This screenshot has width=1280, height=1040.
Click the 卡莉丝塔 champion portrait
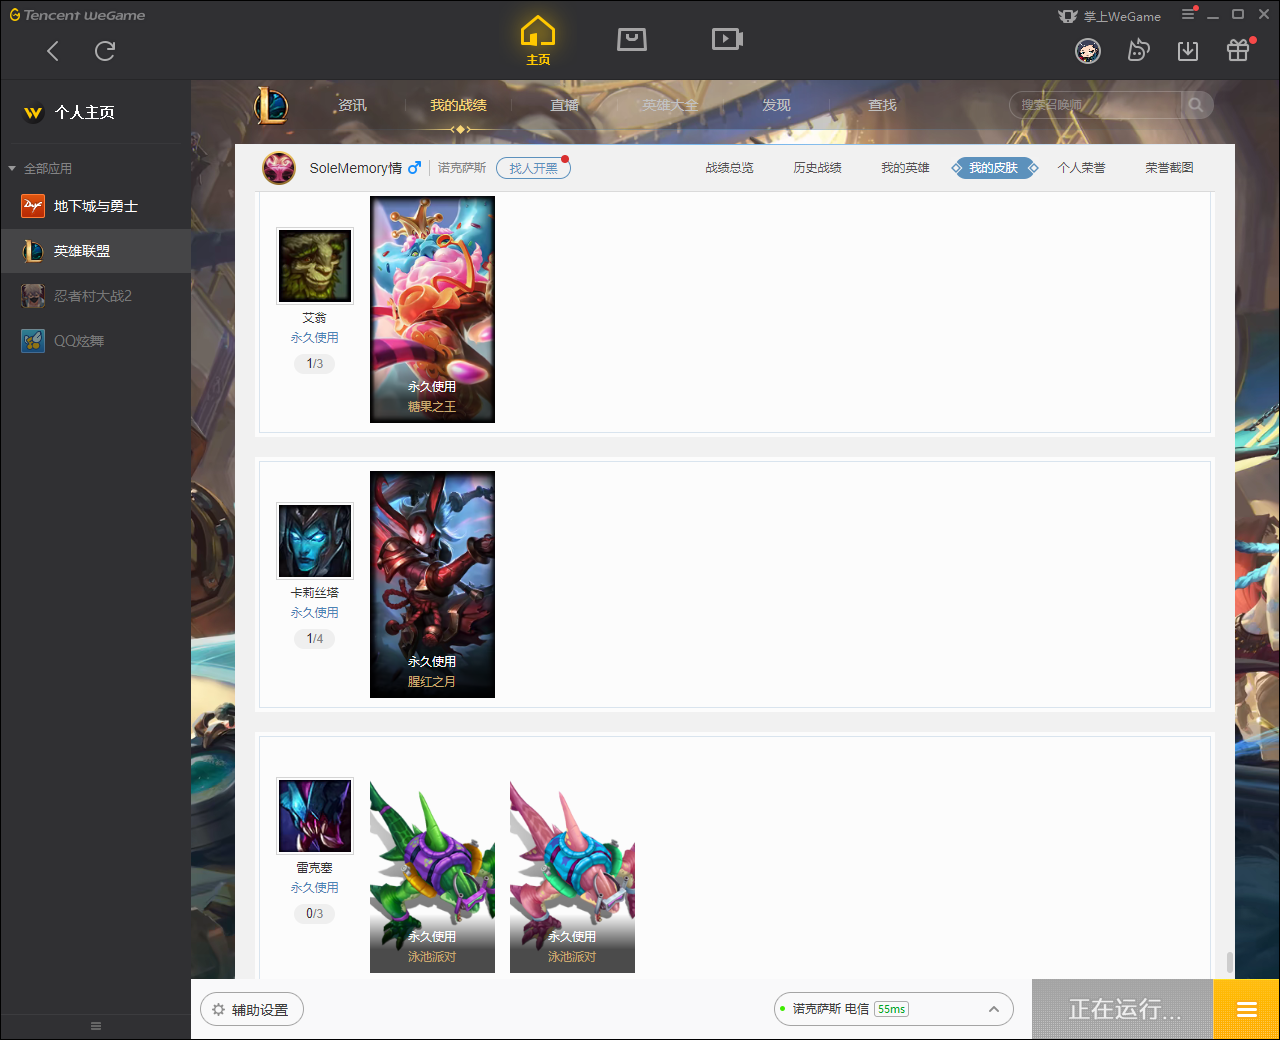tap(315, 541)
